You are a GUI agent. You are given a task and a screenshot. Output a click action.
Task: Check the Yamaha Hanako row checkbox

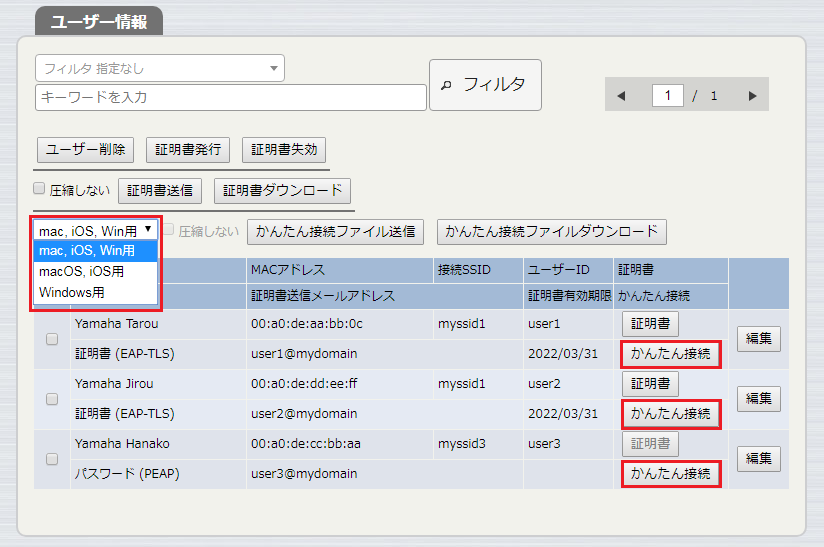52,458
